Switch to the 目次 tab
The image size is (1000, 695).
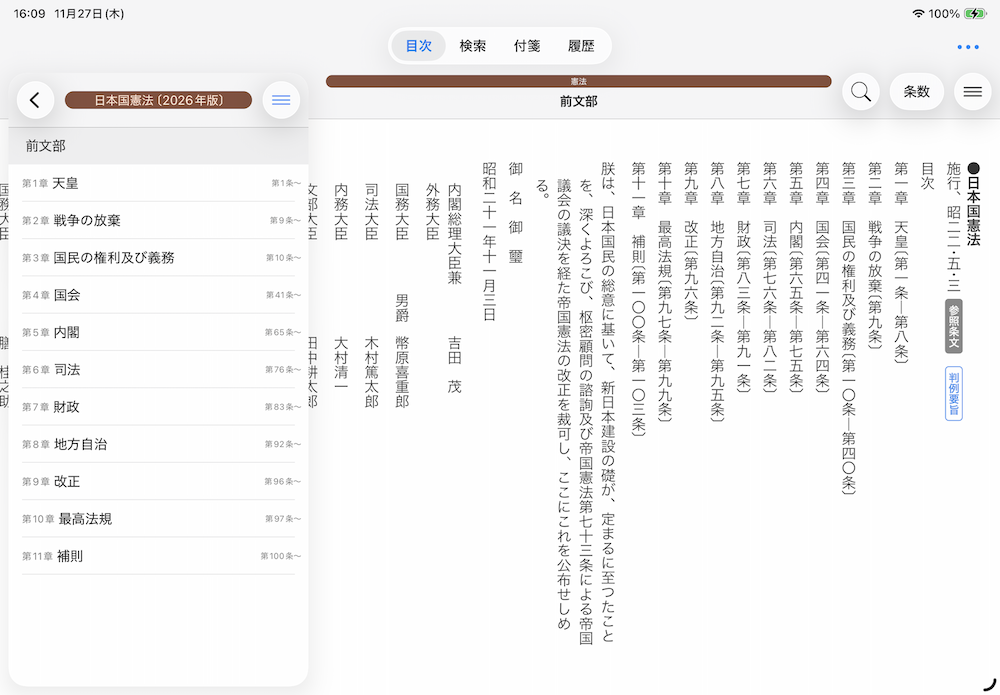click(418, 46)
